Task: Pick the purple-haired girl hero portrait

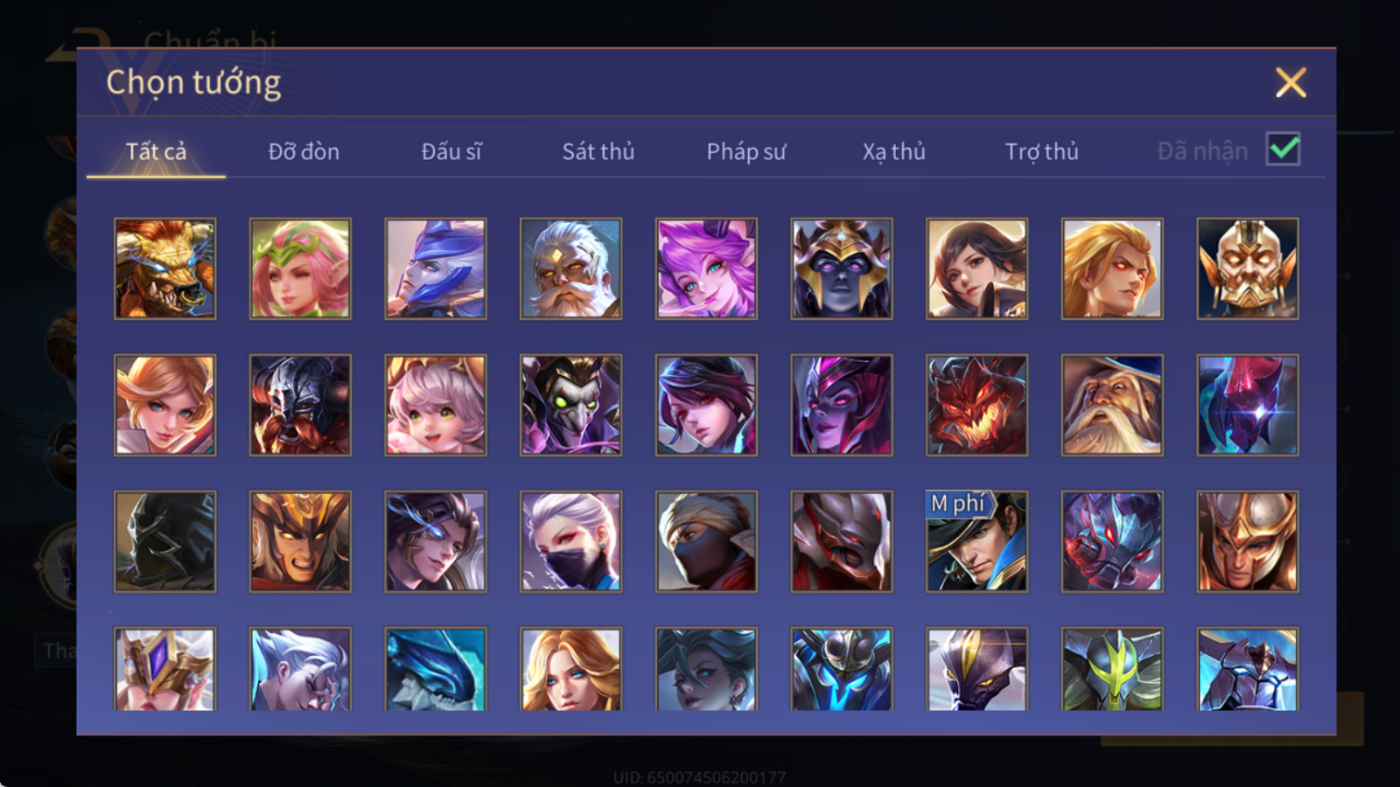Action: [706, 269]
